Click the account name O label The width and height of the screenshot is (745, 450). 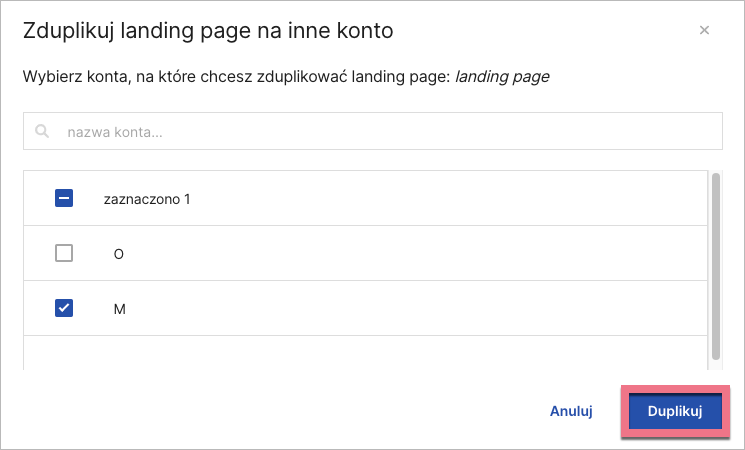(x=119, y=254)
